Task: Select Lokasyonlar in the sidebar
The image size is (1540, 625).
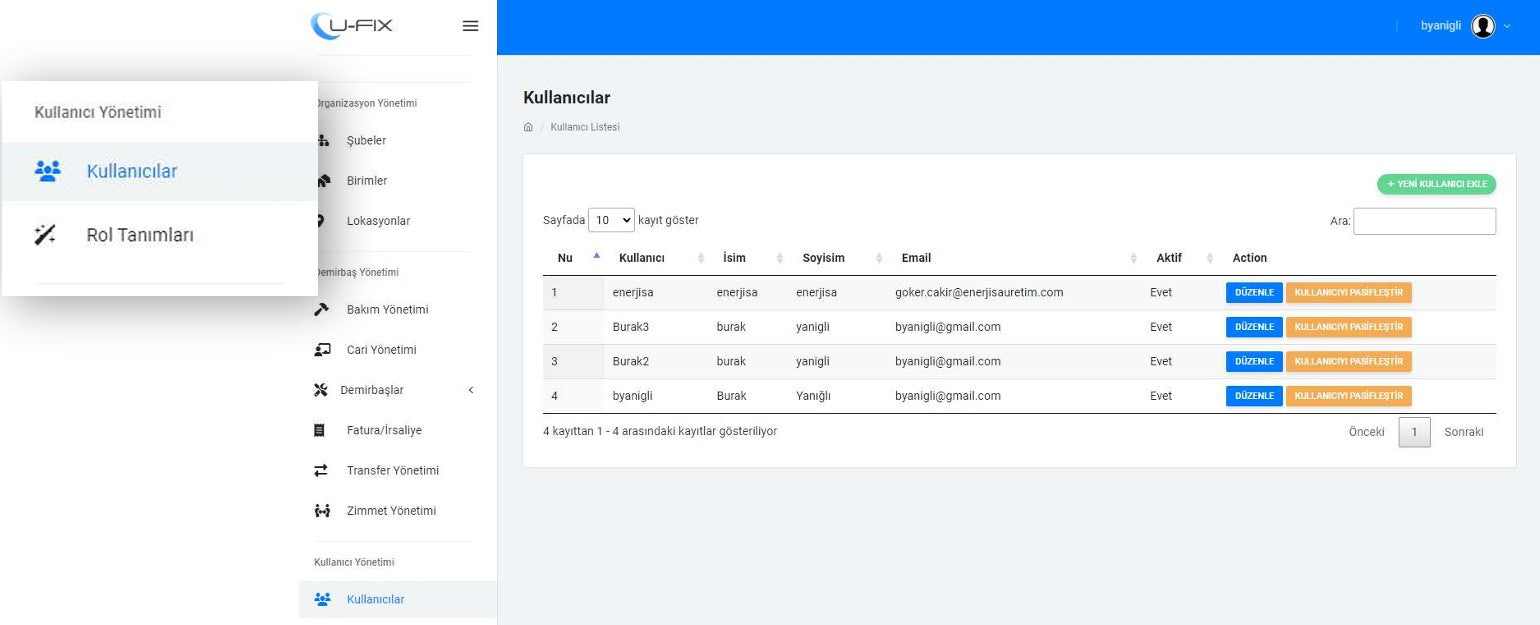Action: click(378, 221)
